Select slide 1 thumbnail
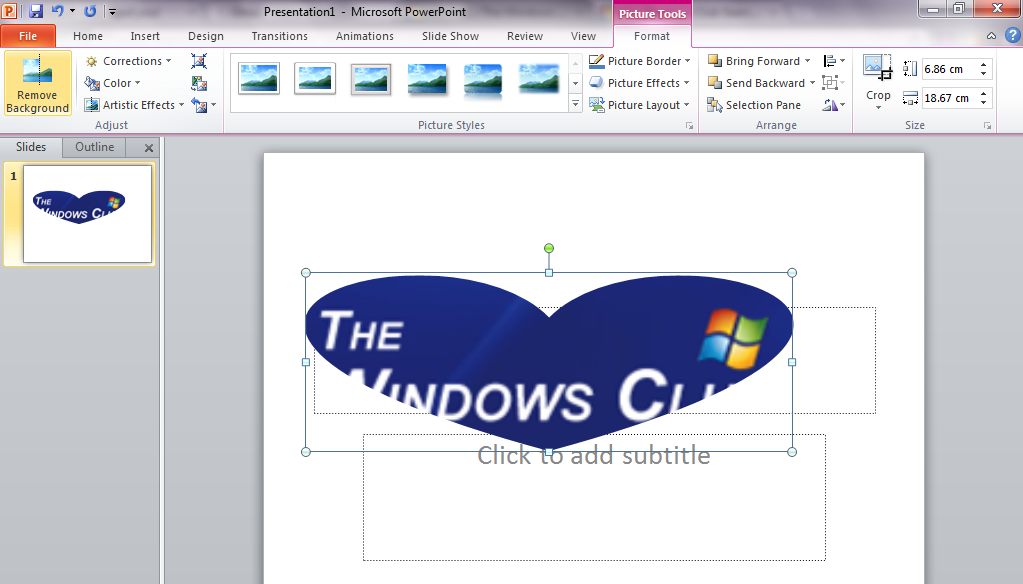Image resolution: width=1023 pixels, height=584 pixels. (x=87, y=213)
